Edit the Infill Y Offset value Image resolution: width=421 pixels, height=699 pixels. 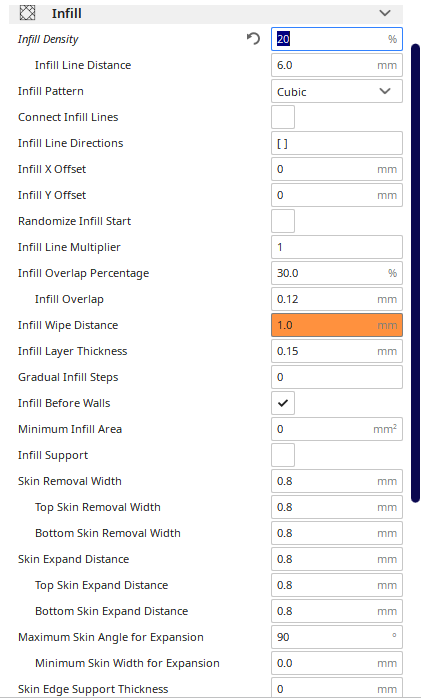click(337, 195)
